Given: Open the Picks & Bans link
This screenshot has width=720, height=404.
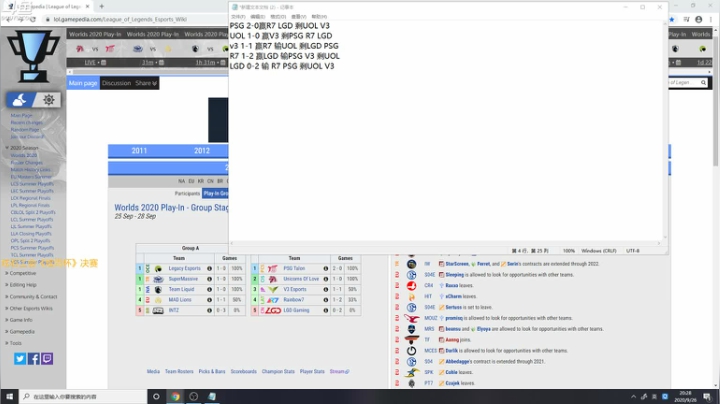Looking at the screenshot, I should (212, 371).
